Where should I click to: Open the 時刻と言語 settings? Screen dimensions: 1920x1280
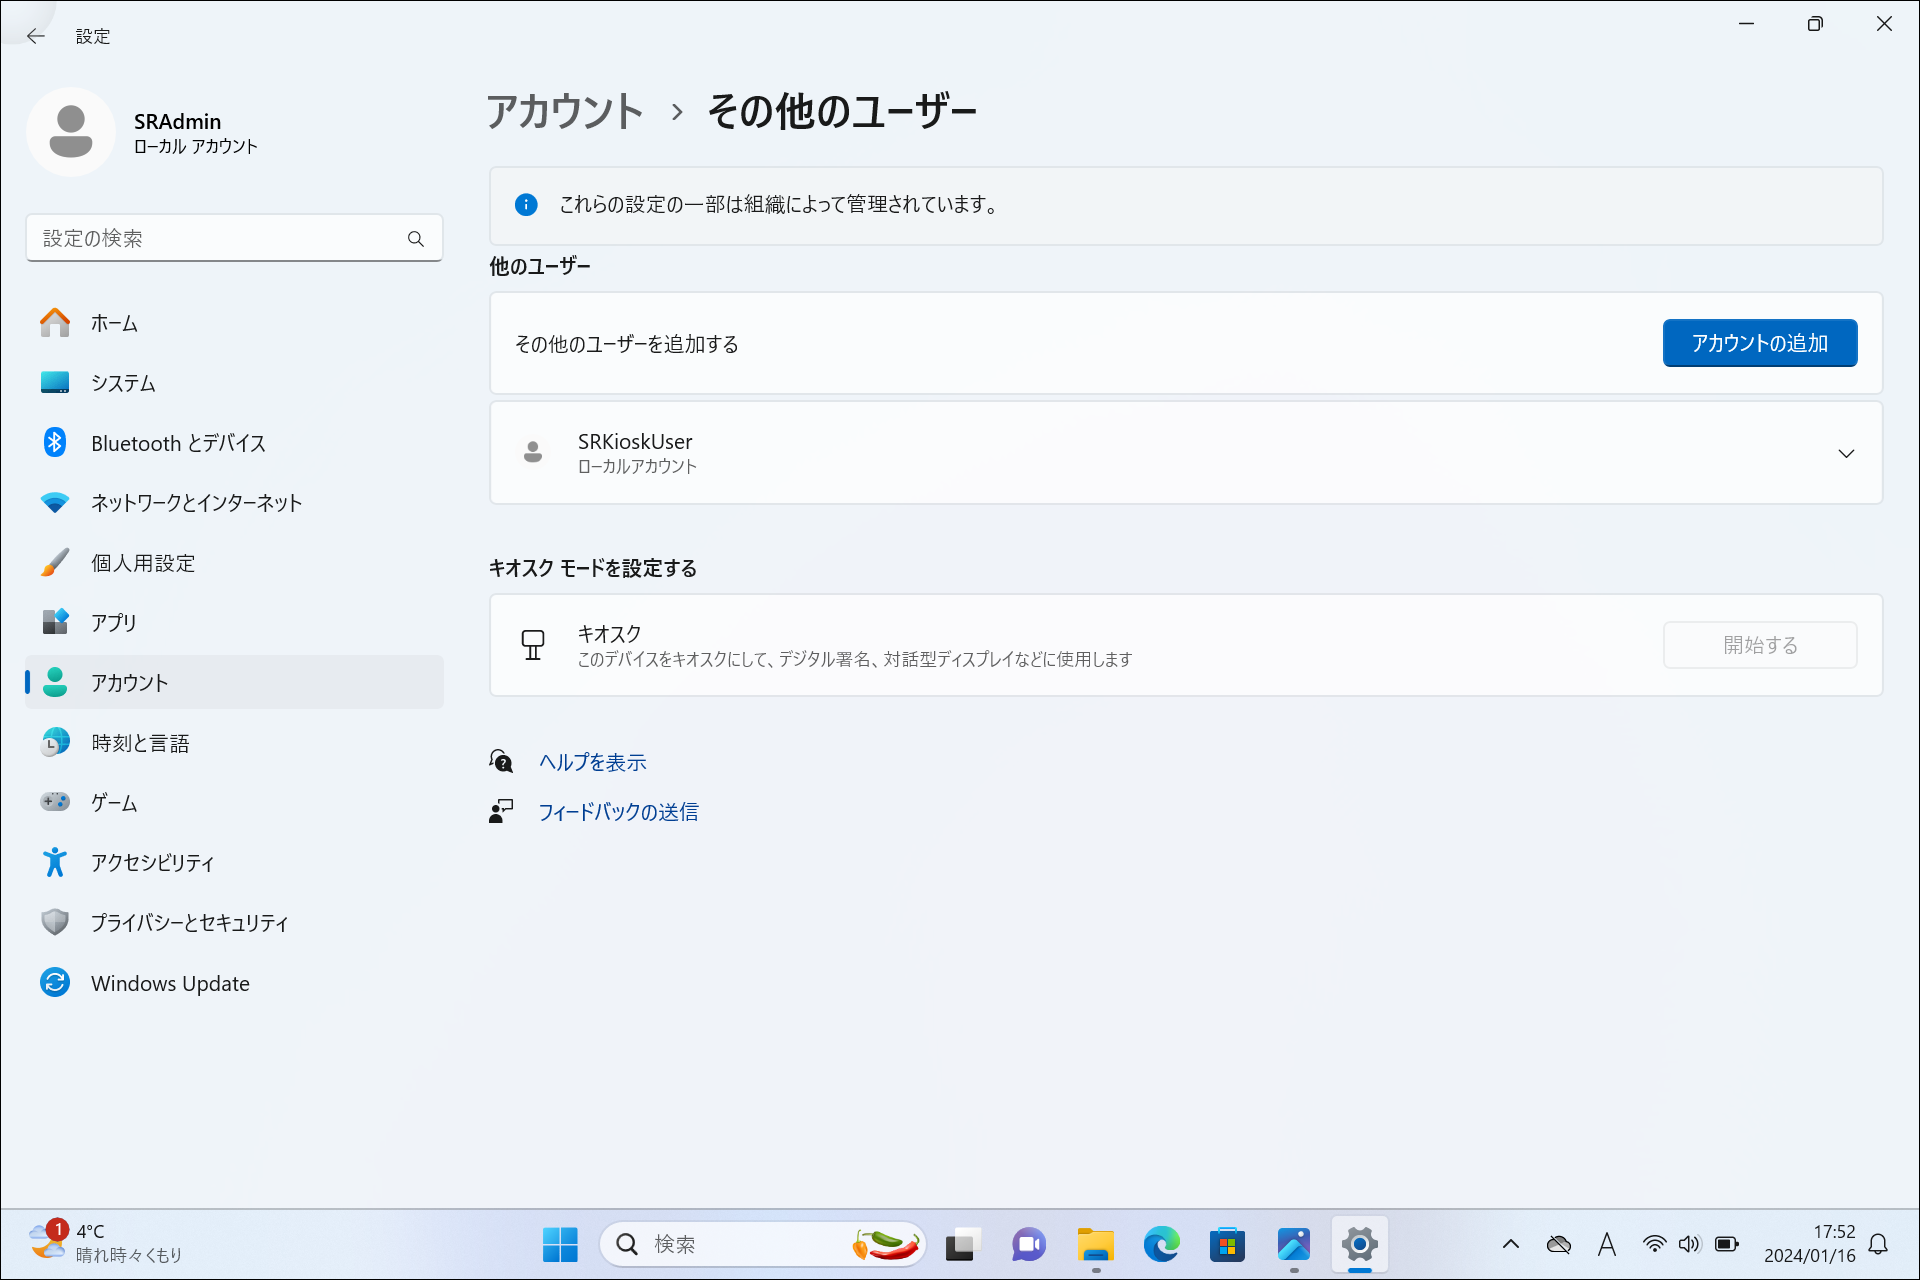[x=140, y=743]
